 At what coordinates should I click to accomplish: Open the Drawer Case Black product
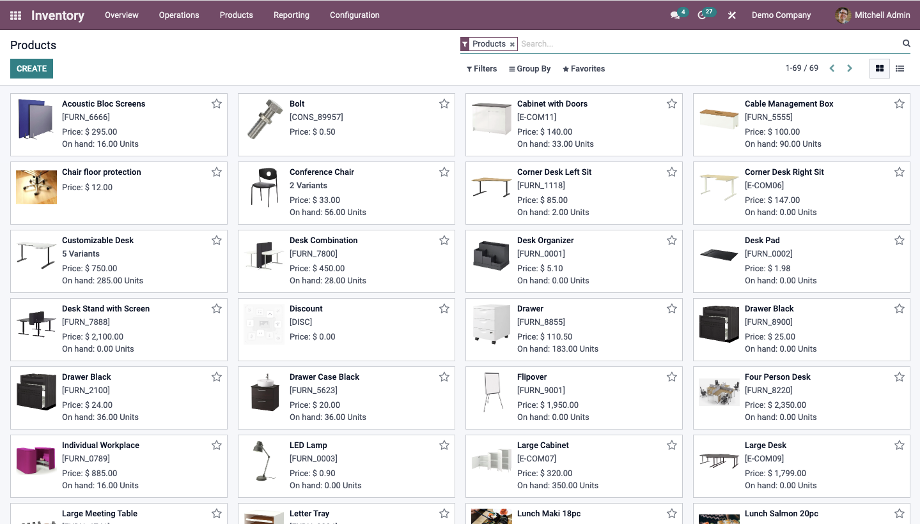click(346, 397)
